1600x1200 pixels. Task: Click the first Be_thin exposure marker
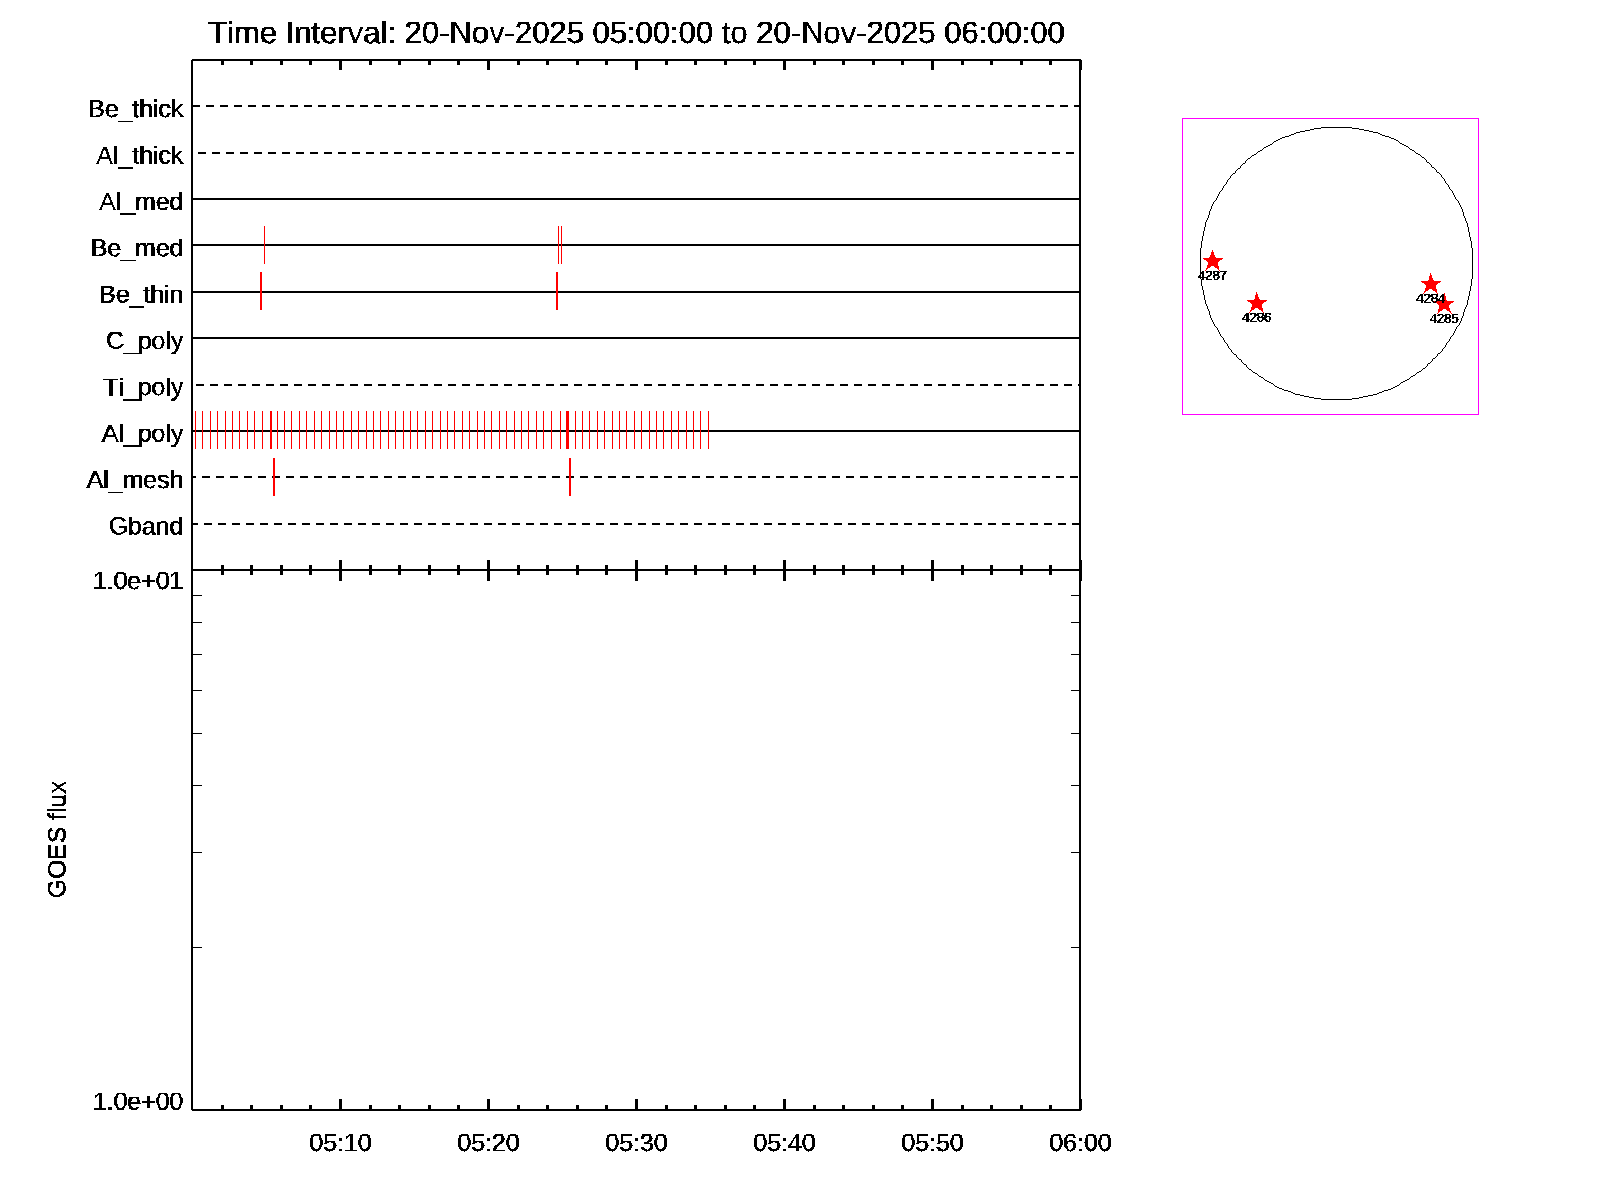261,291
